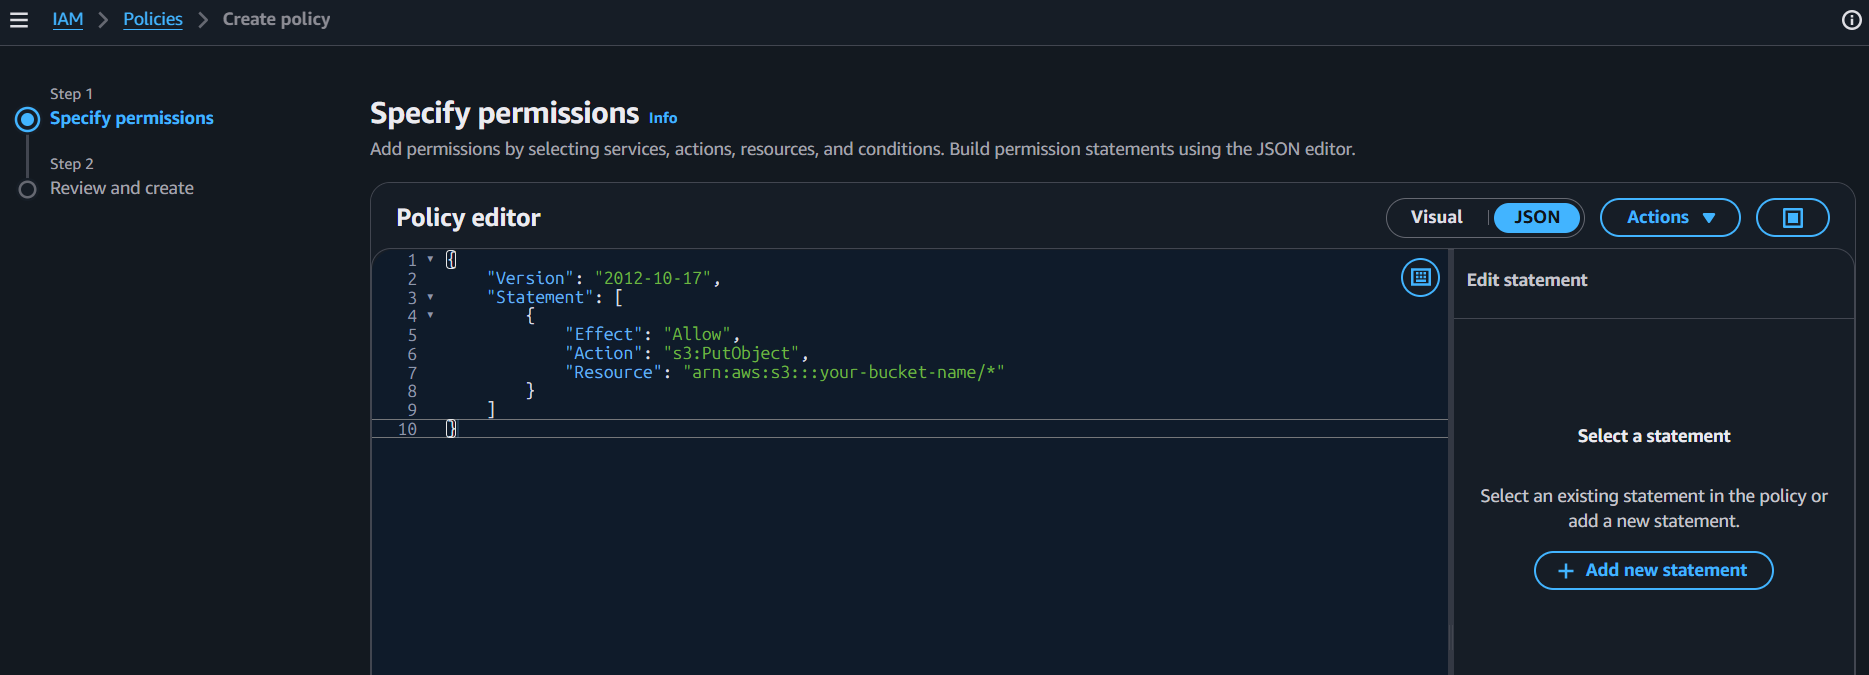Click line number 5 in the gutter
Image resolution: width=1869 pixels, height=675 pixels.
[412, 335]
